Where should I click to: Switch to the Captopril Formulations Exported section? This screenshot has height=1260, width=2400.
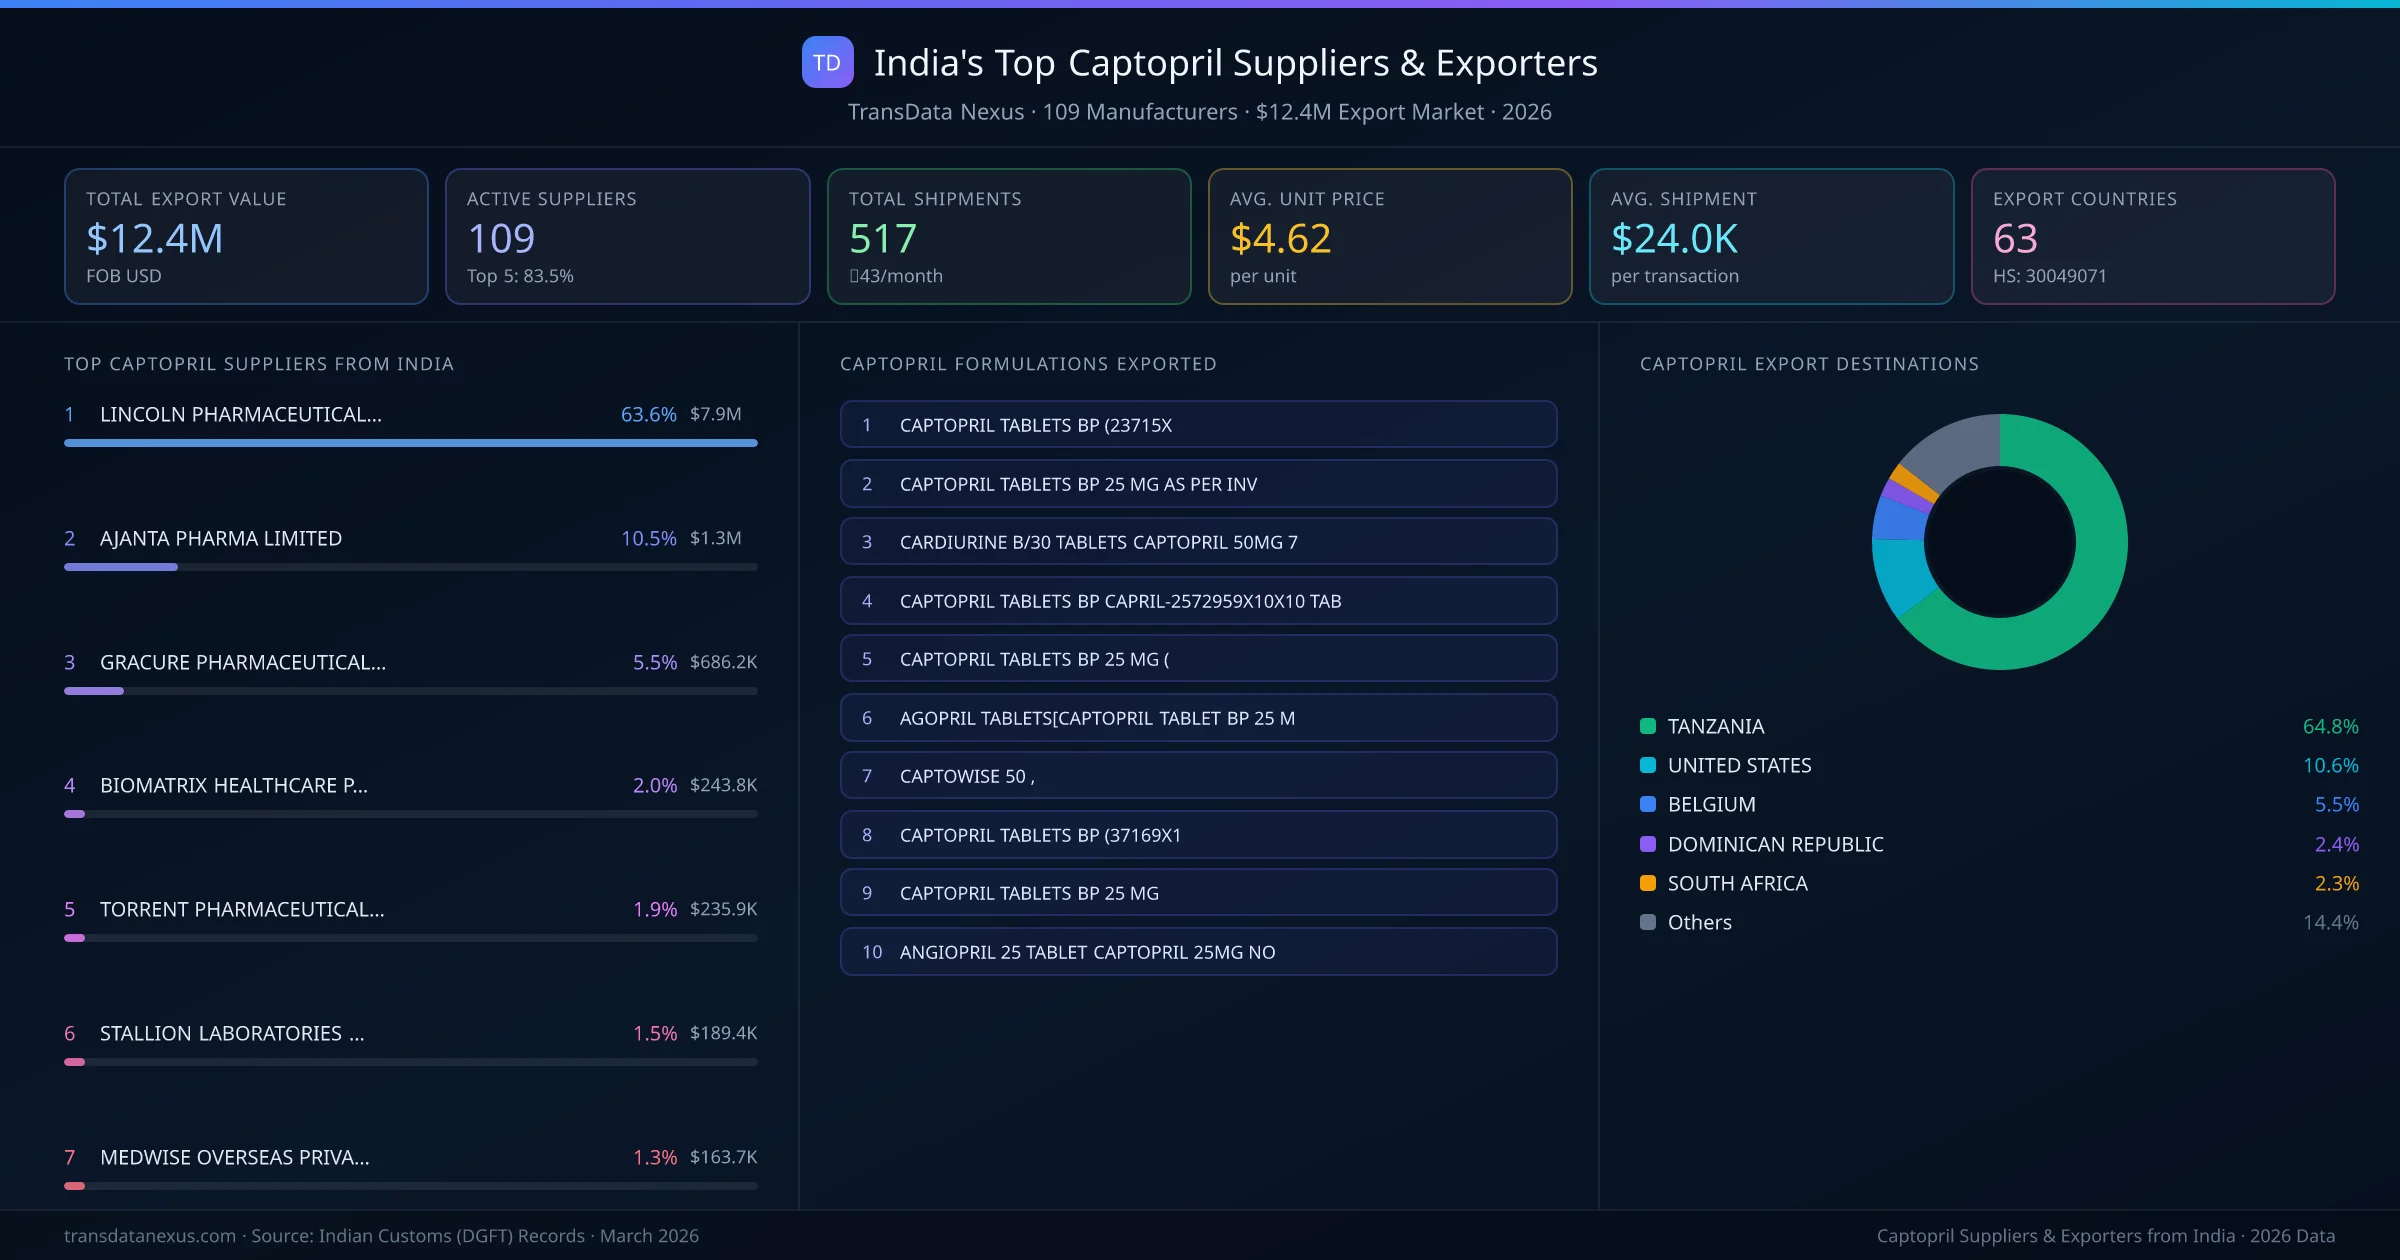click(x=1028, y=364)
